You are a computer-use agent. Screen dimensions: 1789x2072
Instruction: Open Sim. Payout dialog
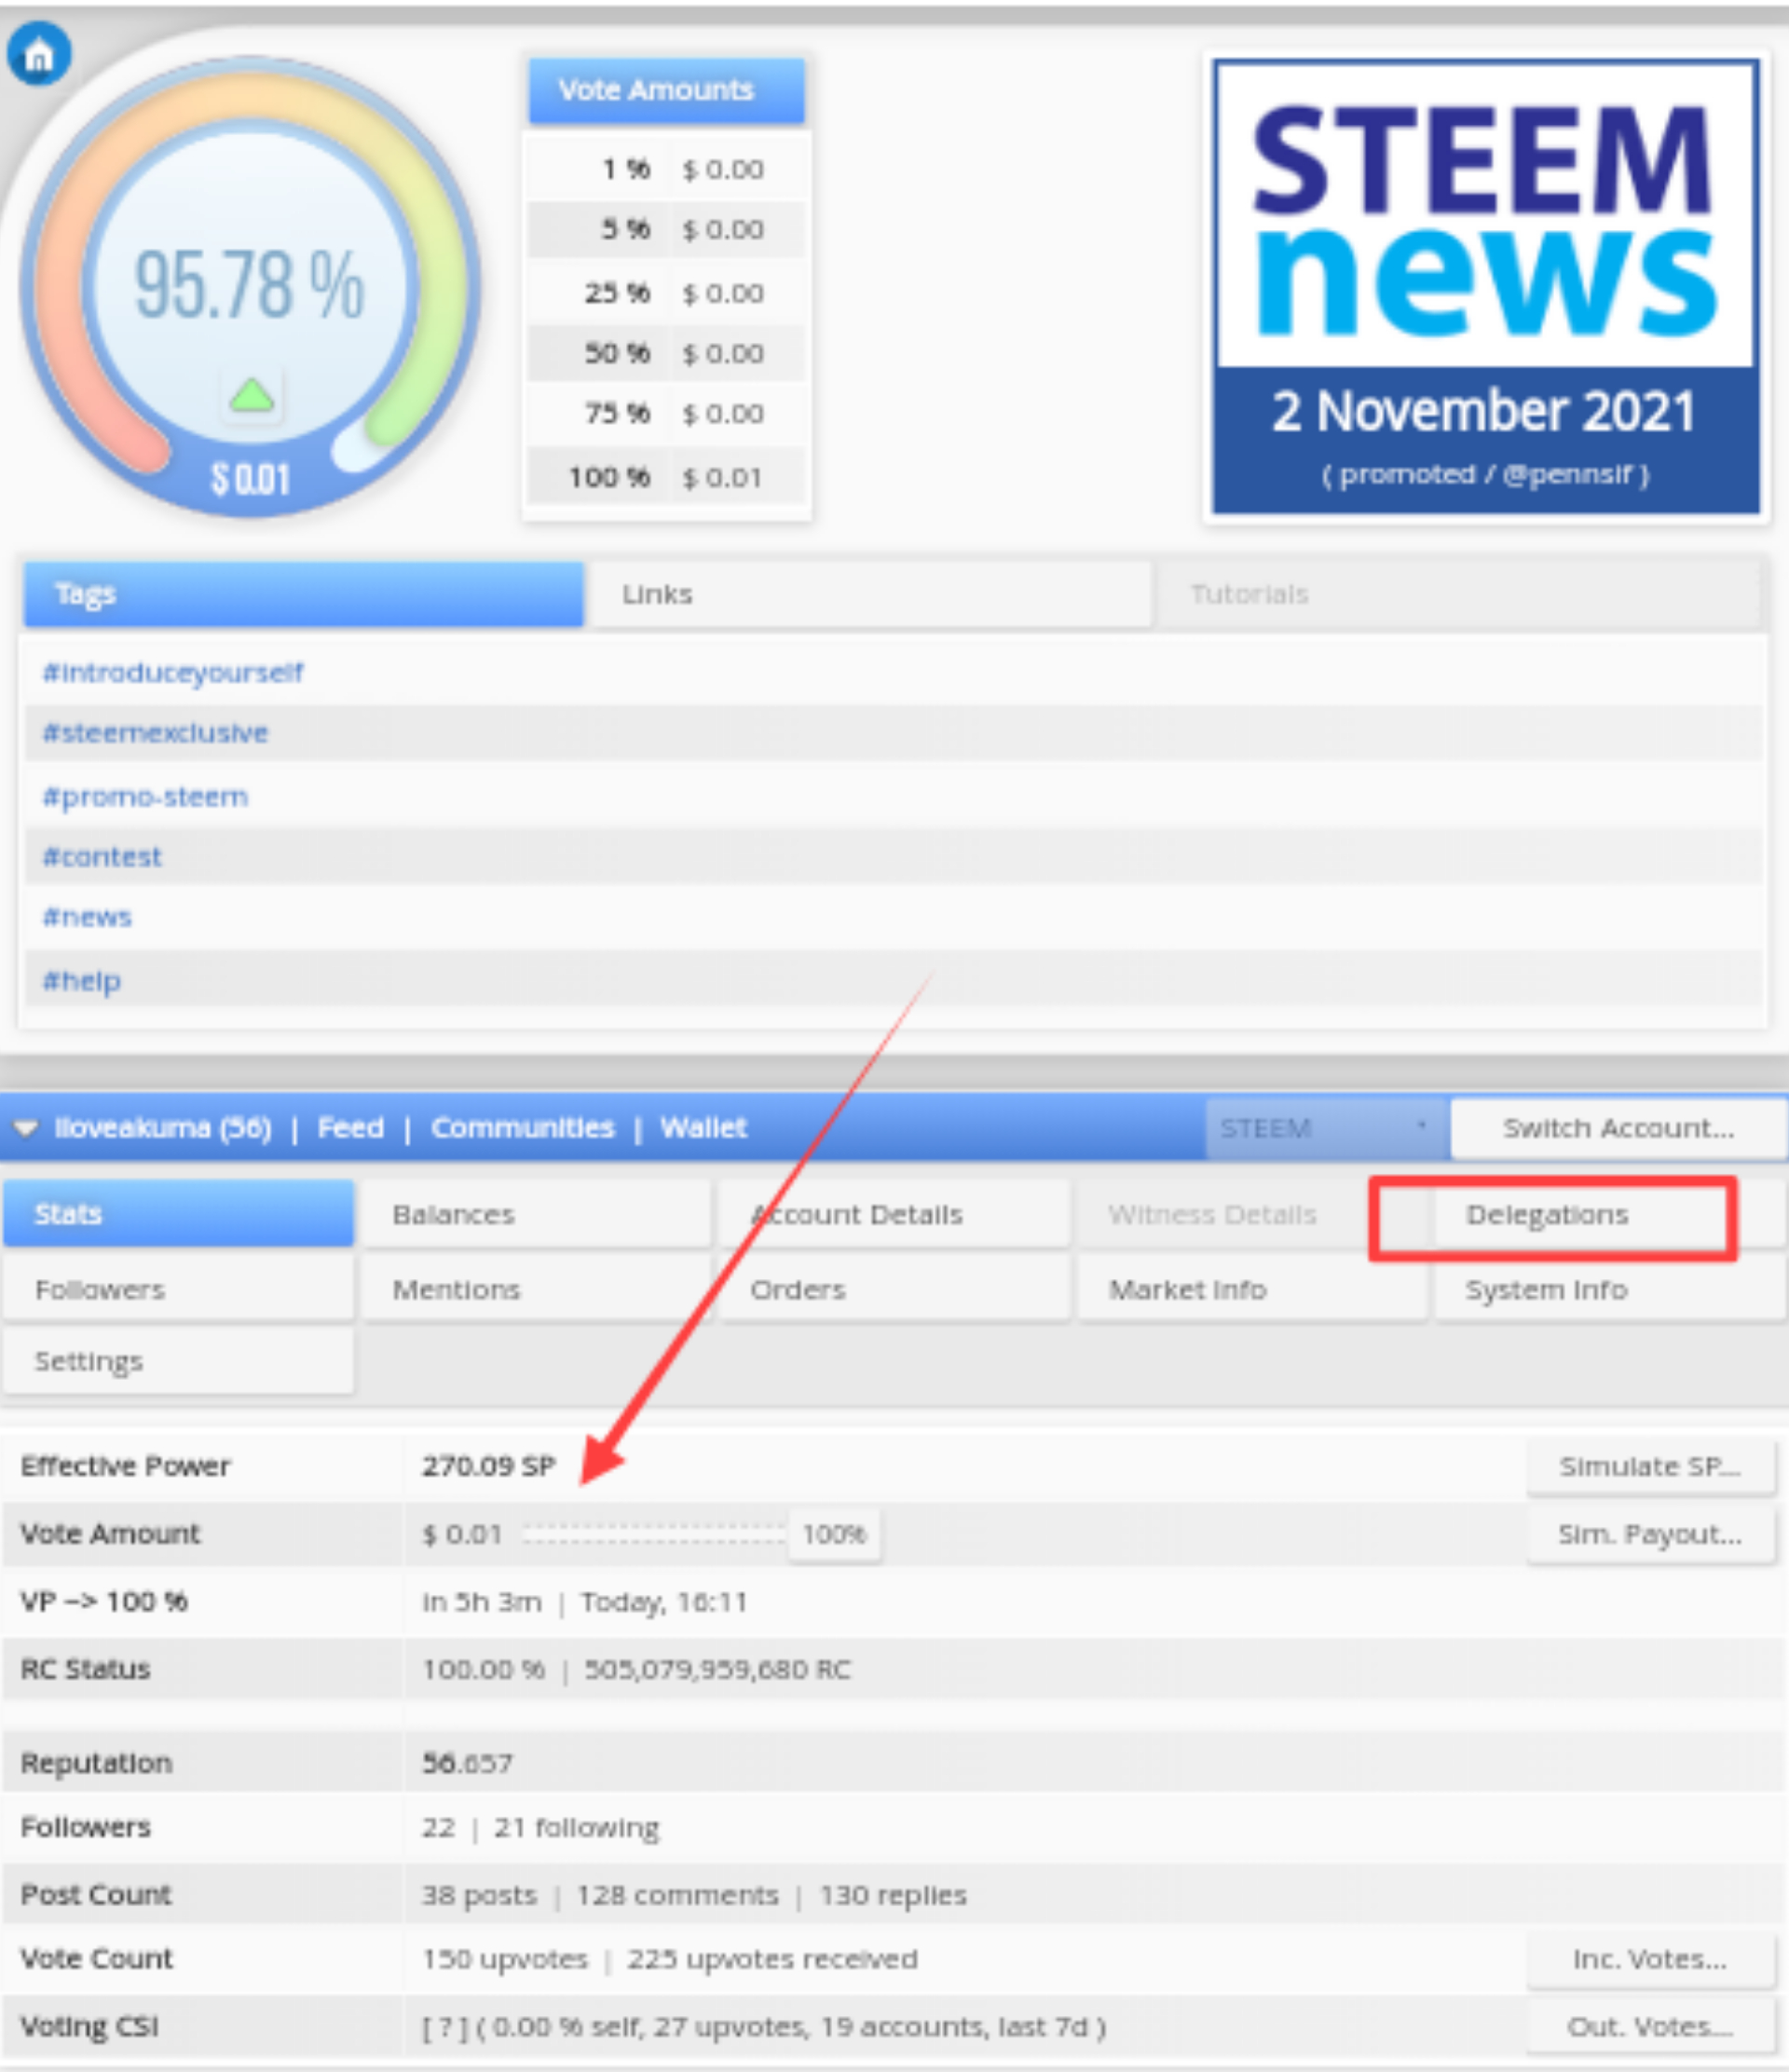1650,1534
